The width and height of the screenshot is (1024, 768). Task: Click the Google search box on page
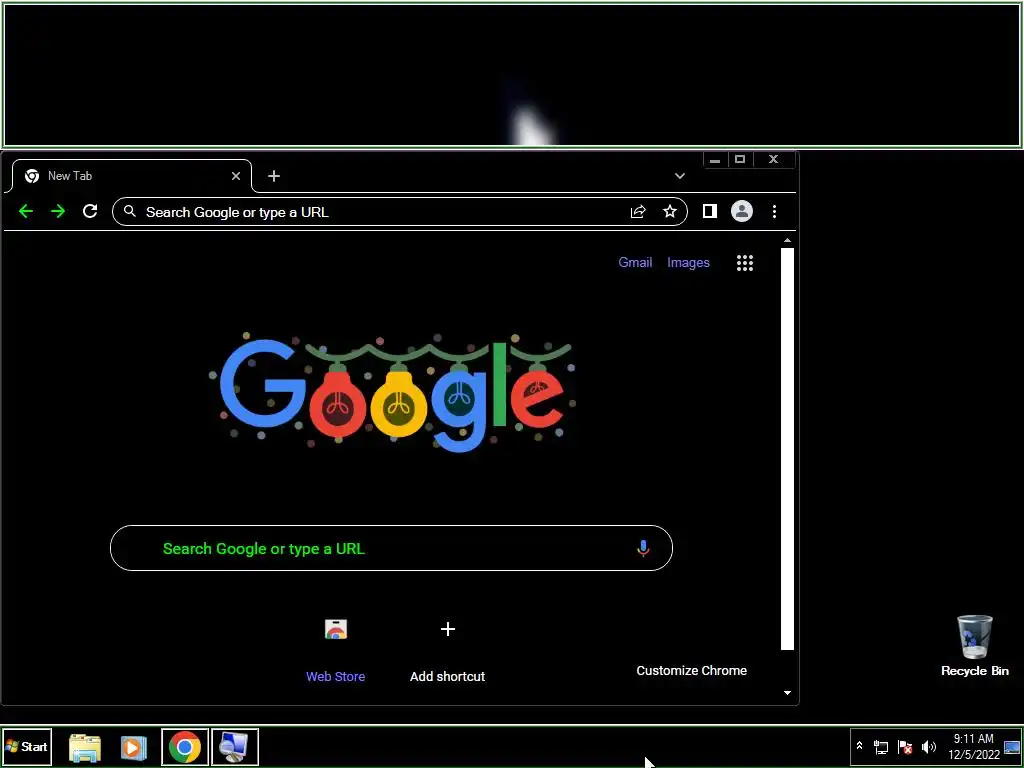pos(391,548)
